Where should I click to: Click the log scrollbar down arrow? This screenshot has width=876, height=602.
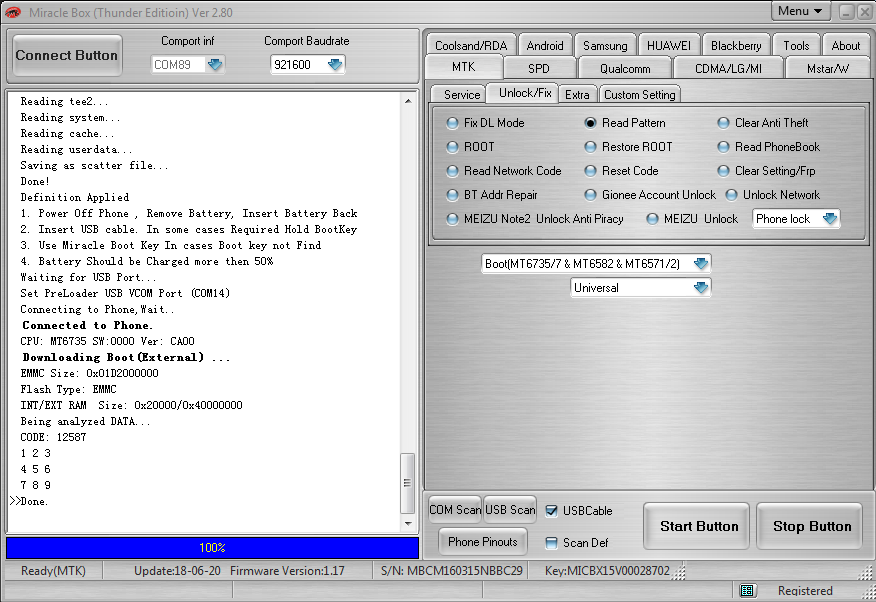click(x=408, y=523)
